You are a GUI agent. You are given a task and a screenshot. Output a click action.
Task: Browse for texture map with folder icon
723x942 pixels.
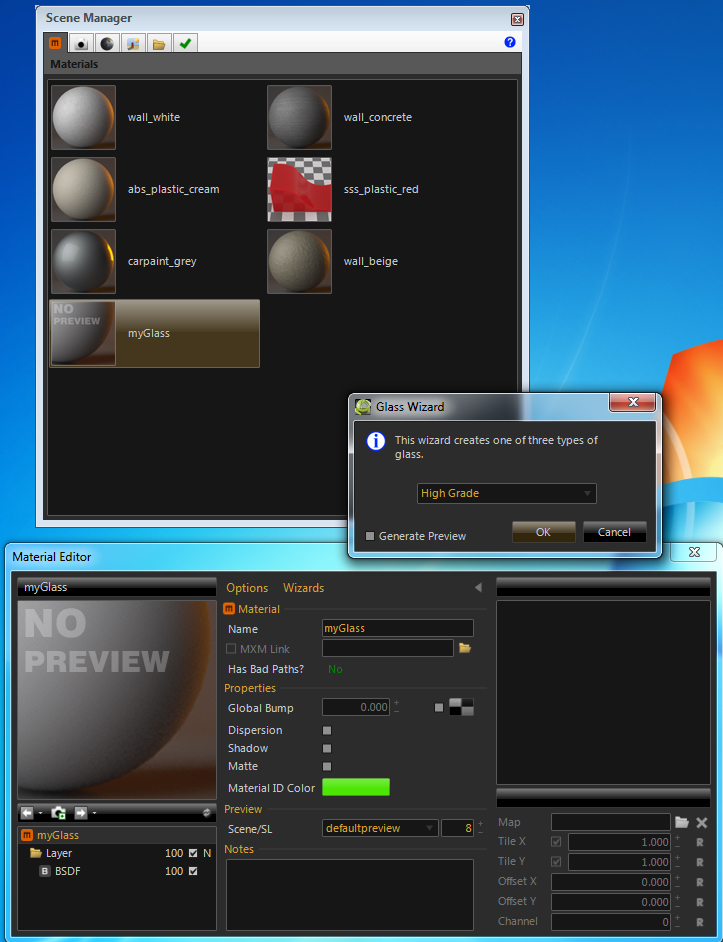point(682,822)
